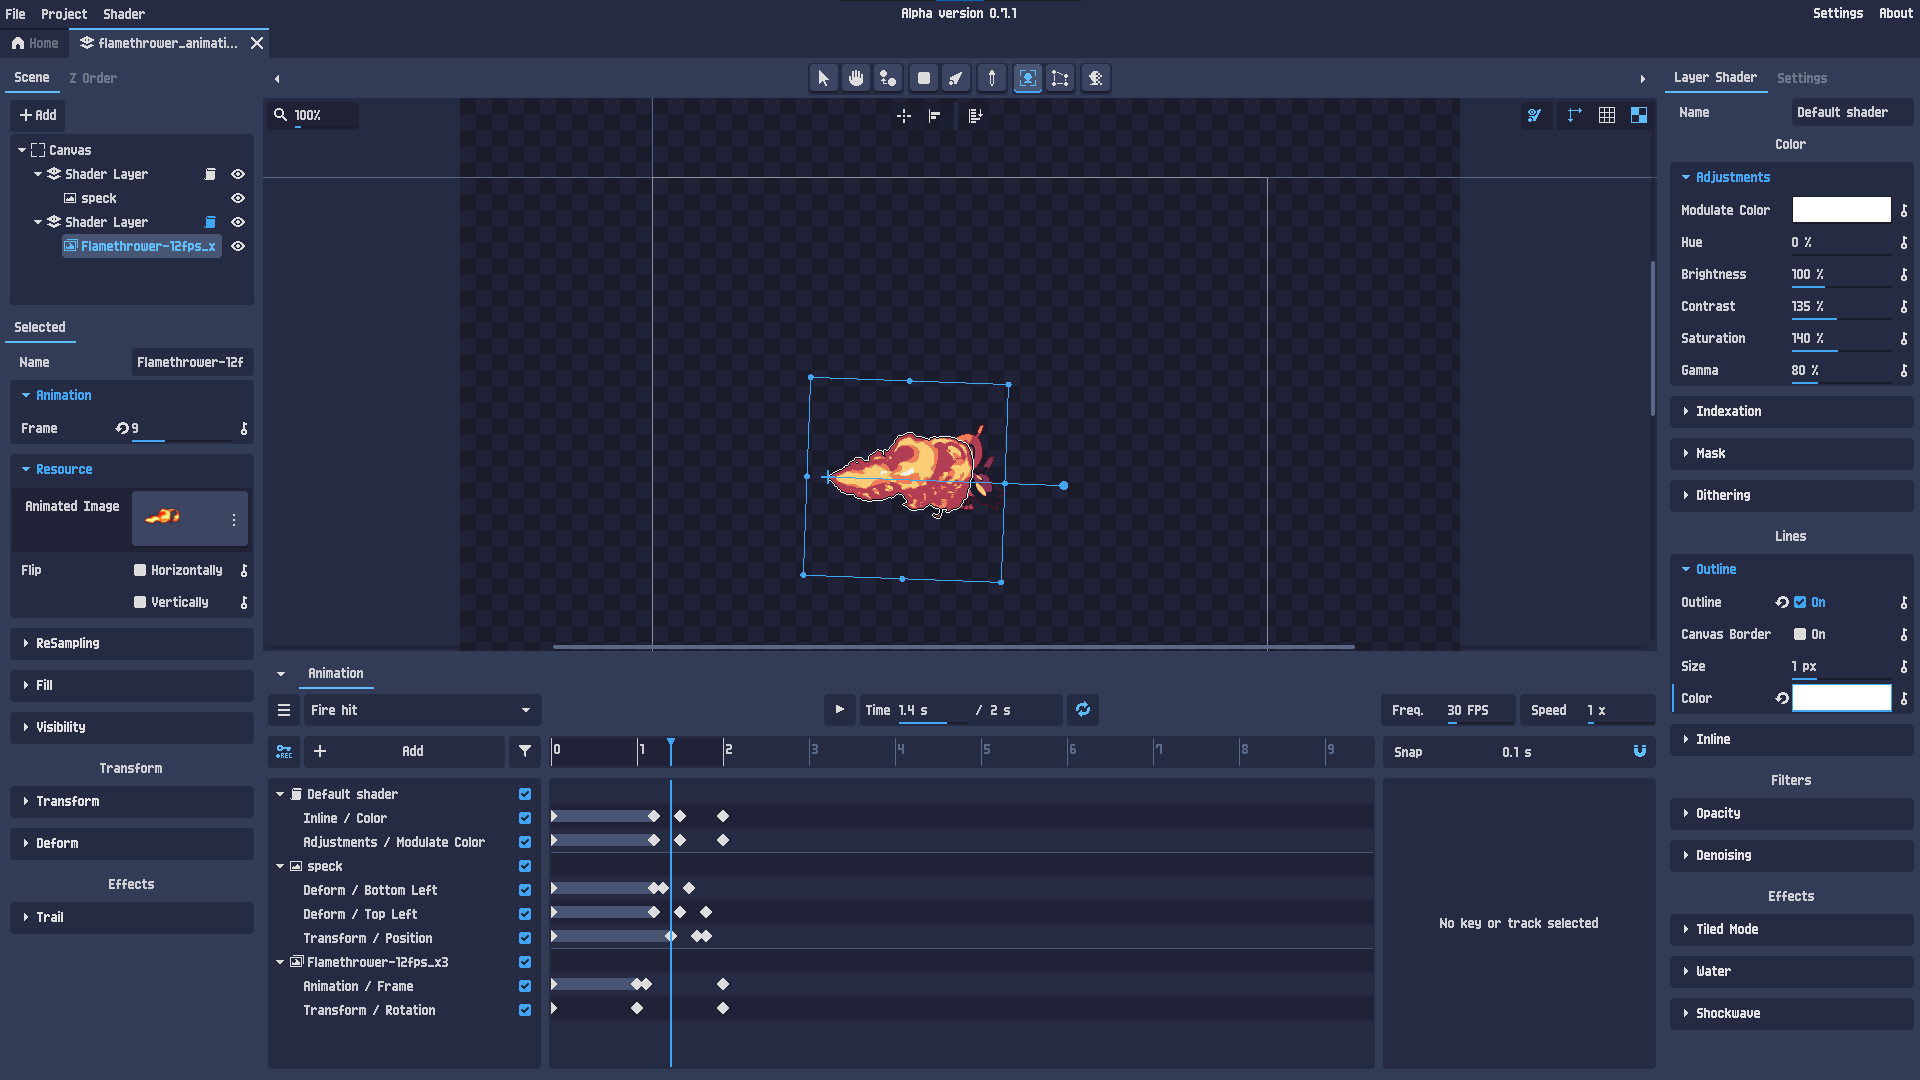Click the Add button in the Scene panel
The width and height of the screenshot is (1920, 1080).
tap(37, 115)
